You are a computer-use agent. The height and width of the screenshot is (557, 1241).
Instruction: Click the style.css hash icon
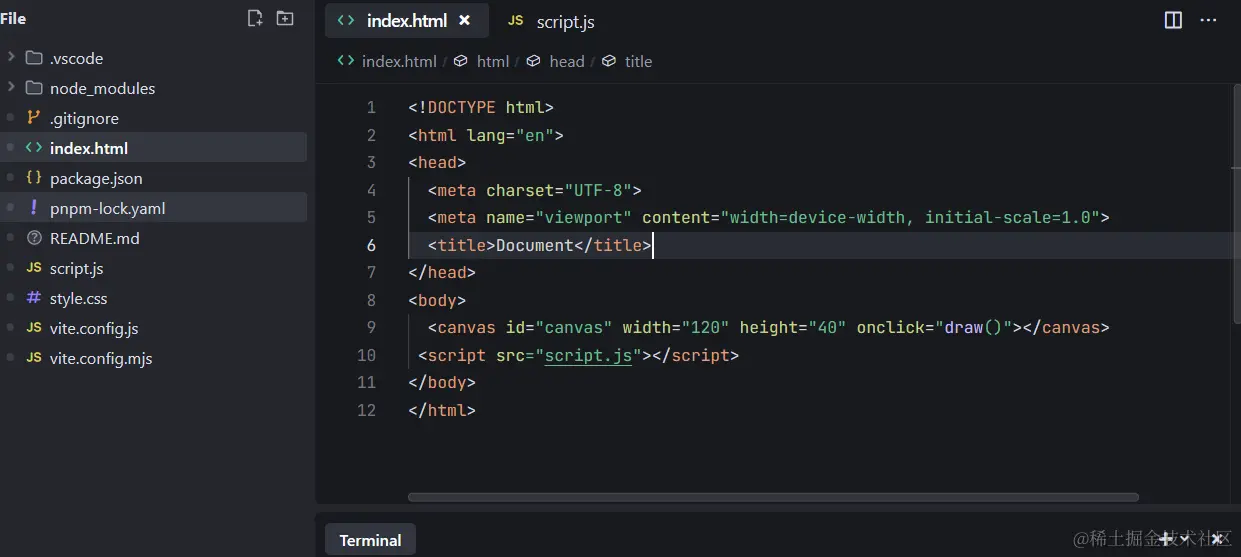coord(34,298)
